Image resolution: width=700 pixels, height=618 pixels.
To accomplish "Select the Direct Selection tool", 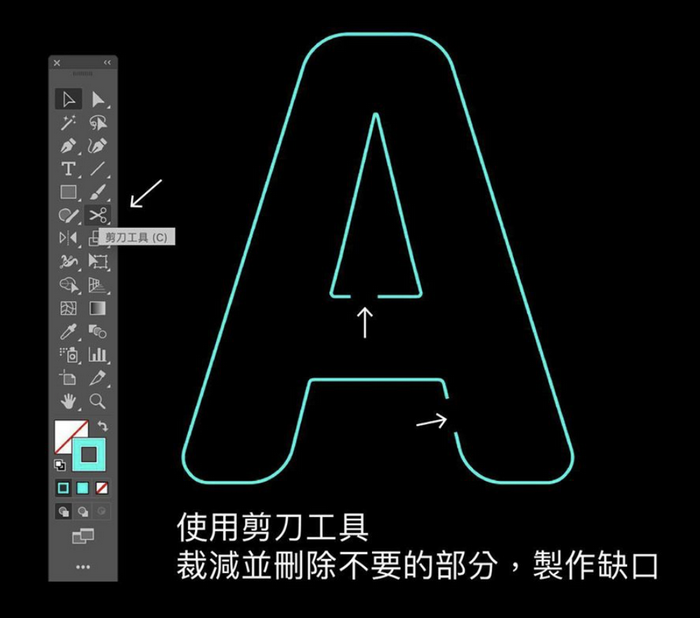I will tap(97, 99).
